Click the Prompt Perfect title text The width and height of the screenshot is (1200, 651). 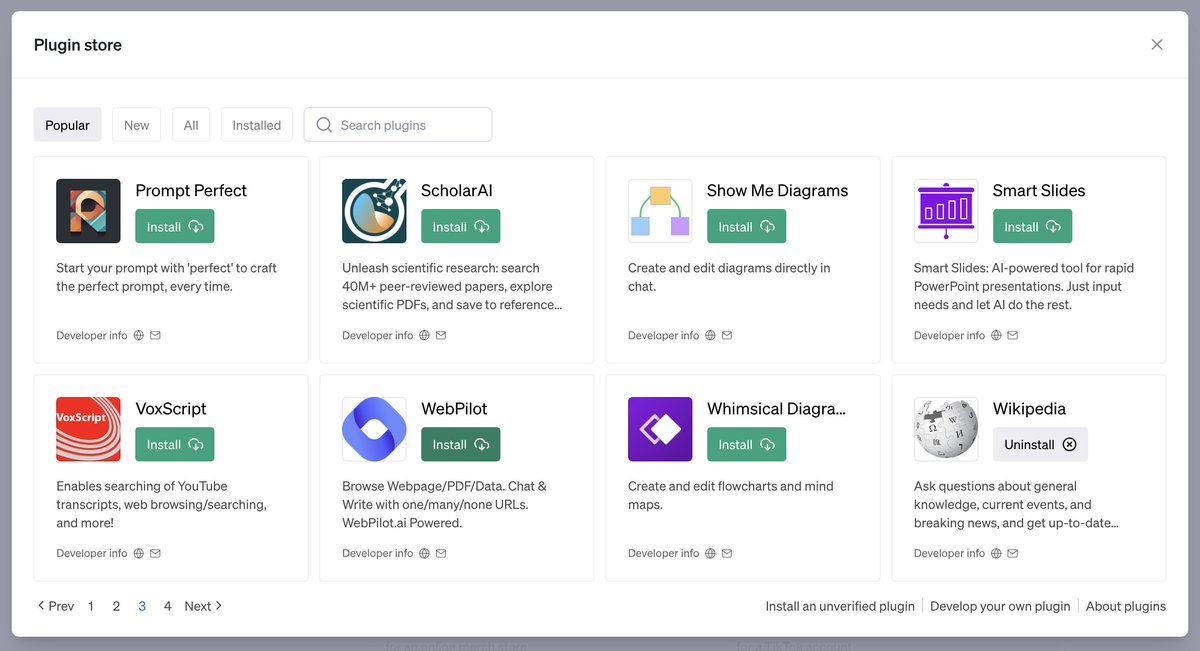(x=191, y=191)
